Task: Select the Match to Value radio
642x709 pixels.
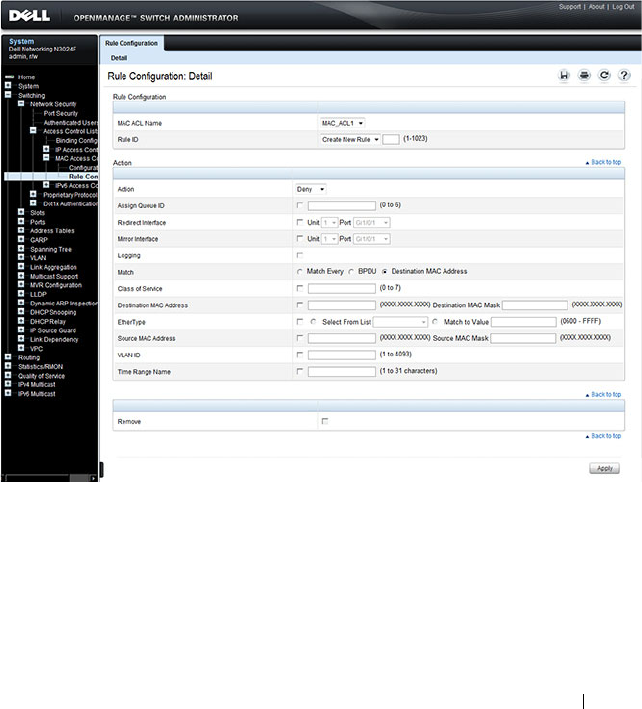Action: tap(435, 321)
